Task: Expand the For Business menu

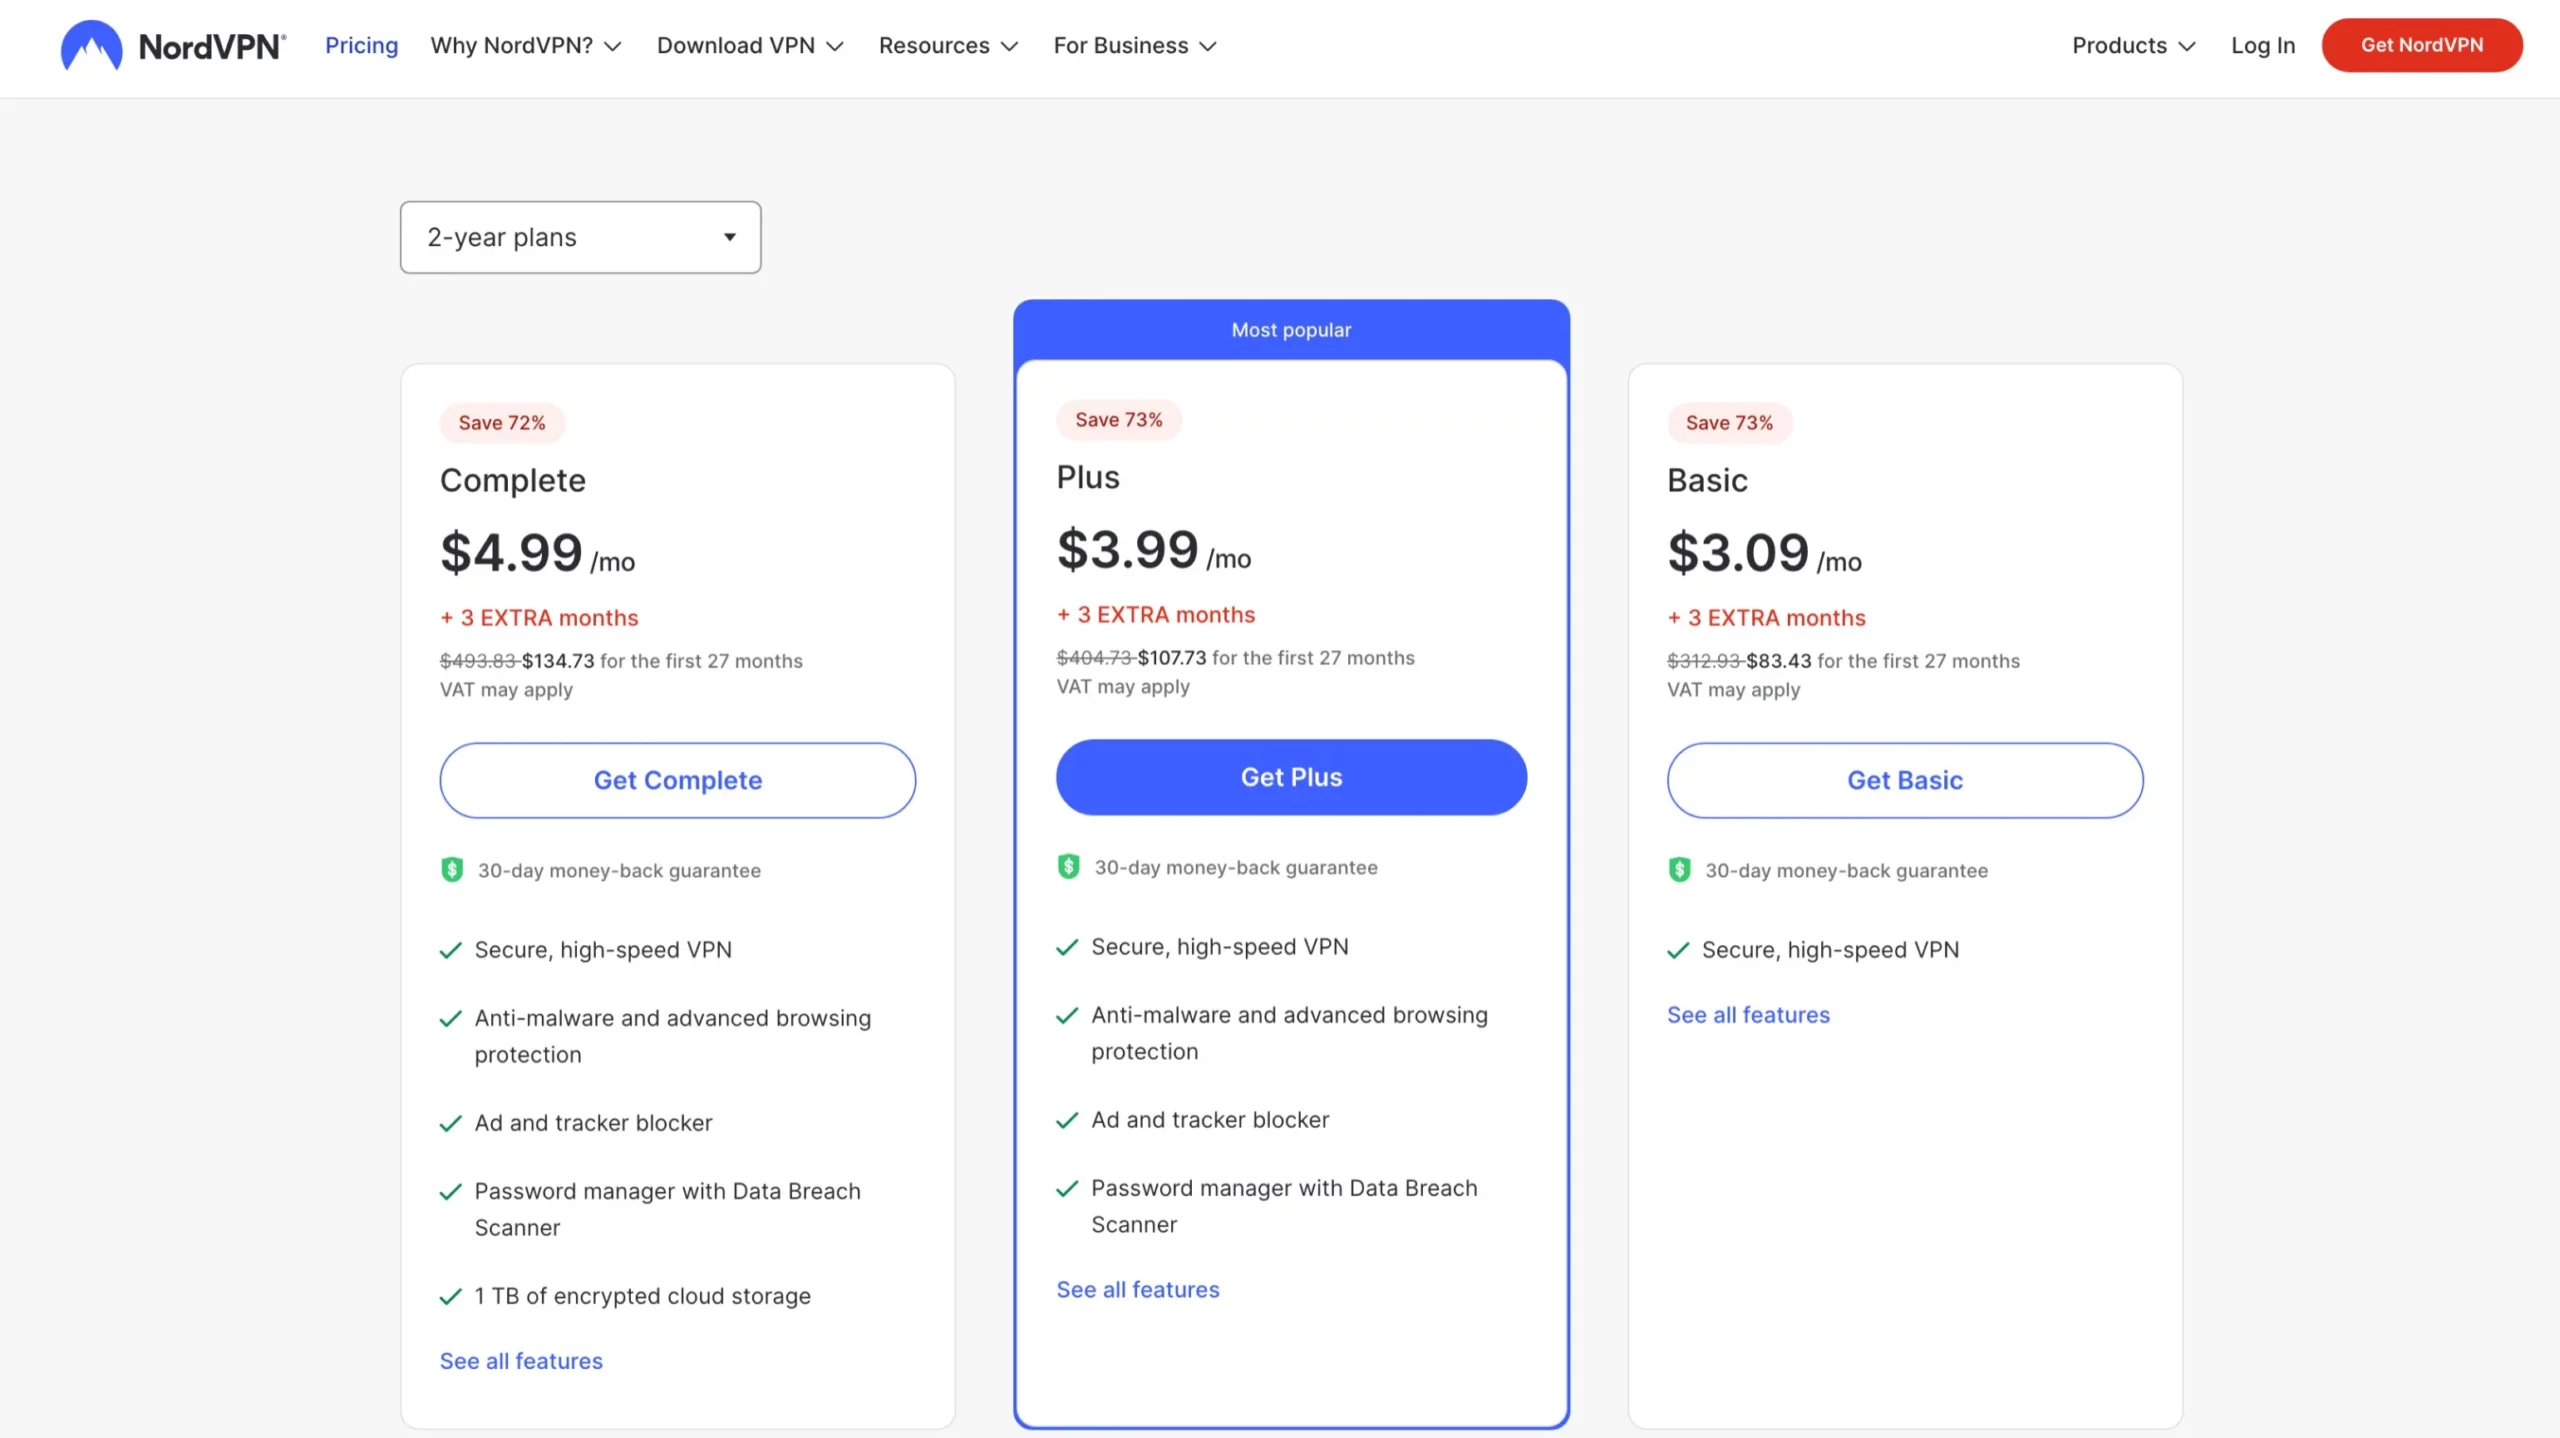Action: click(x=1135, y=45)
